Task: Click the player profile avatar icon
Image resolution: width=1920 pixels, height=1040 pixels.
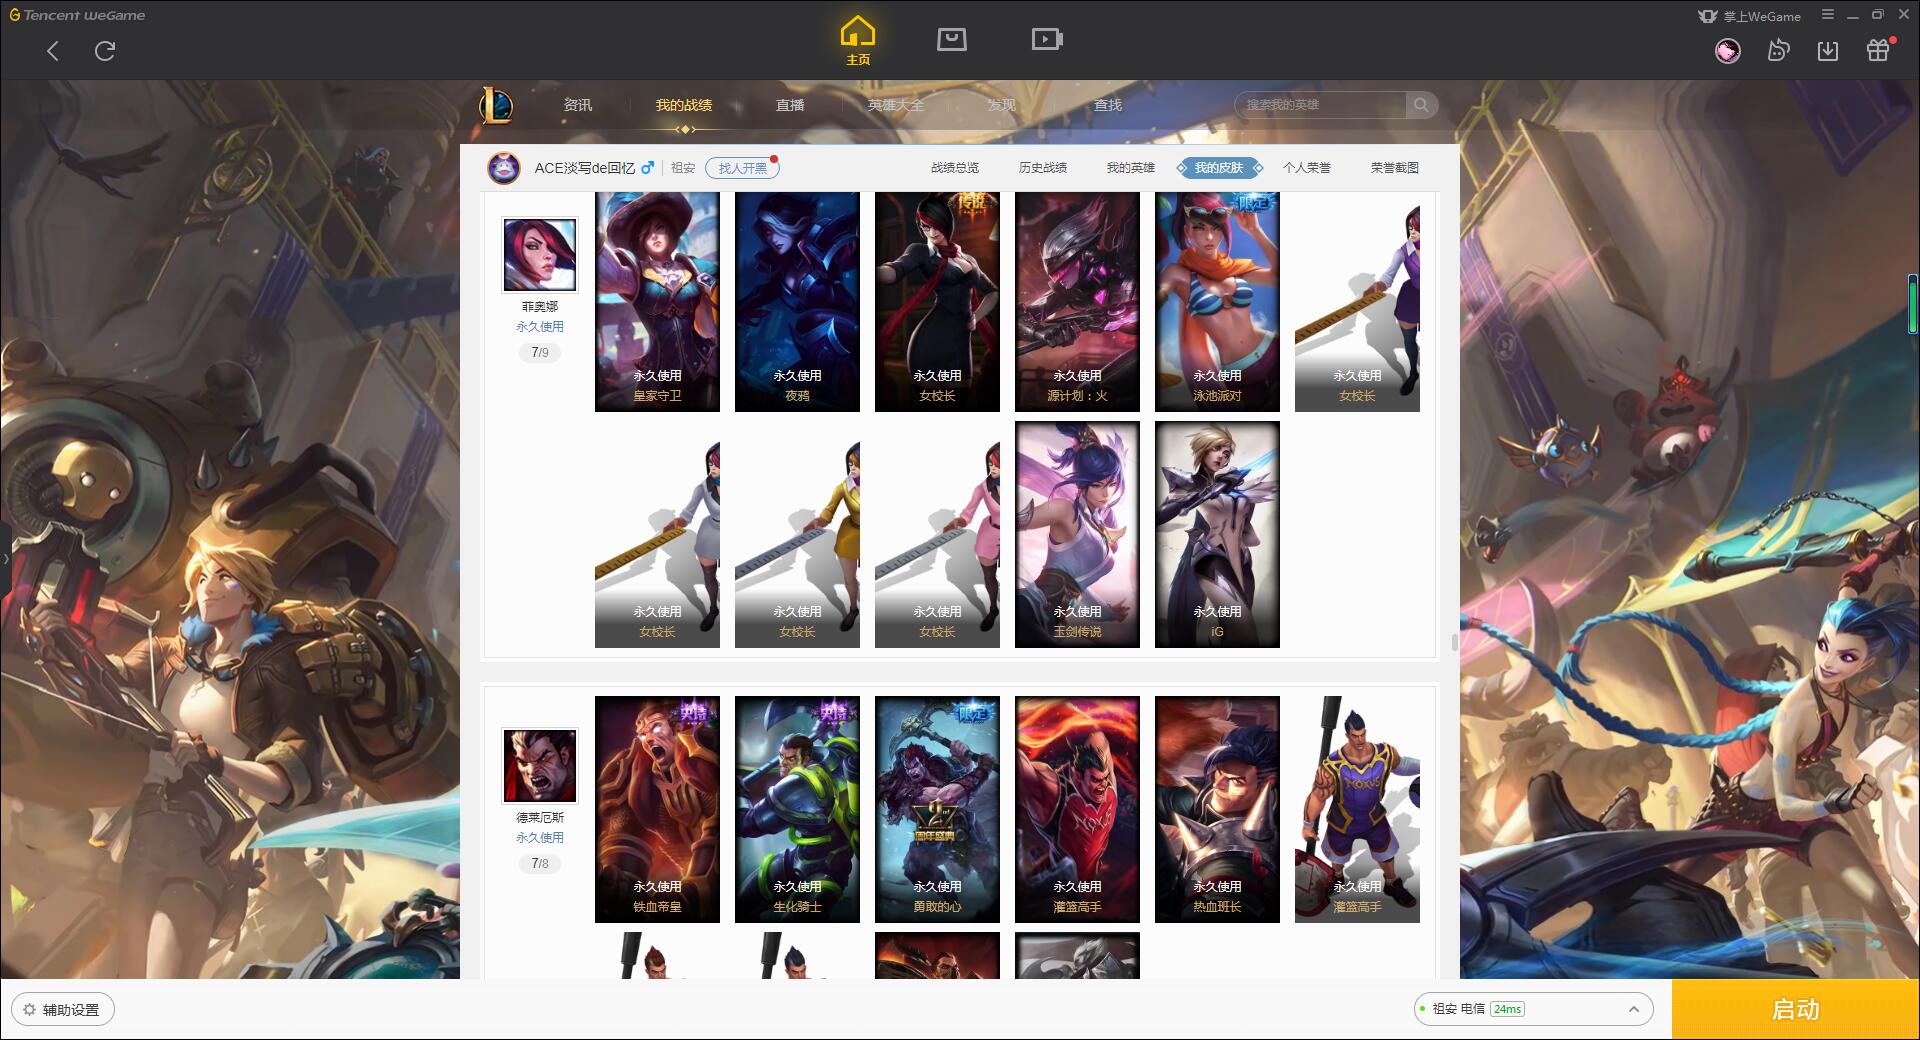Action: click(x=504, y=168)
